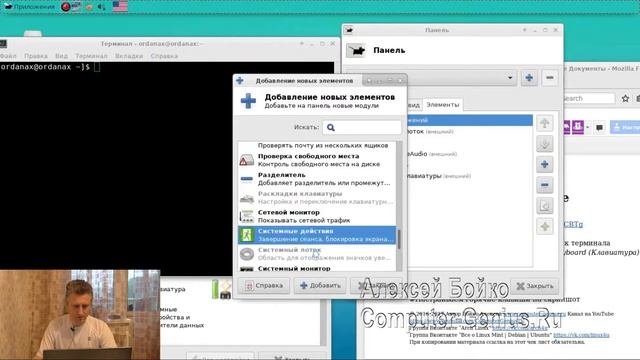Image resolution: width=640 pixels, height=360 pixels.
Task: Click the volume speaker icon in top panel
Action: [x=102, y=7]
